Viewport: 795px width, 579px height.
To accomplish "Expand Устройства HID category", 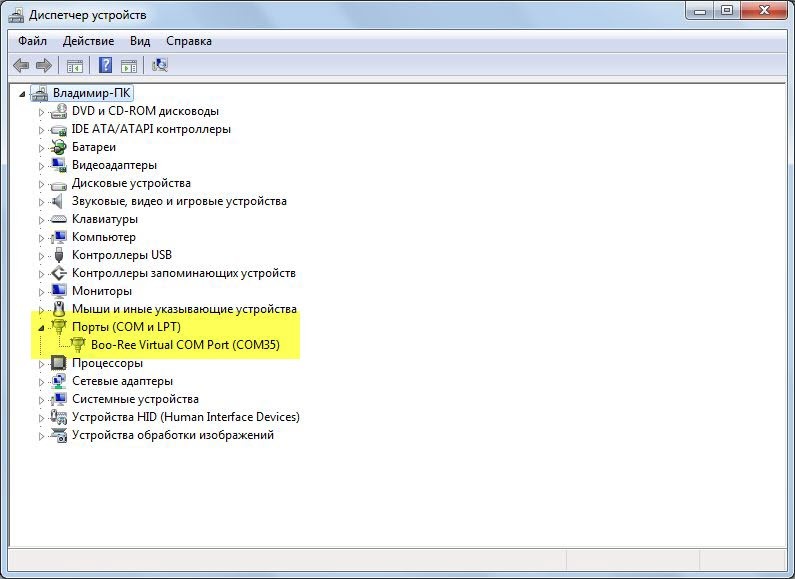I will click(42, 418).
